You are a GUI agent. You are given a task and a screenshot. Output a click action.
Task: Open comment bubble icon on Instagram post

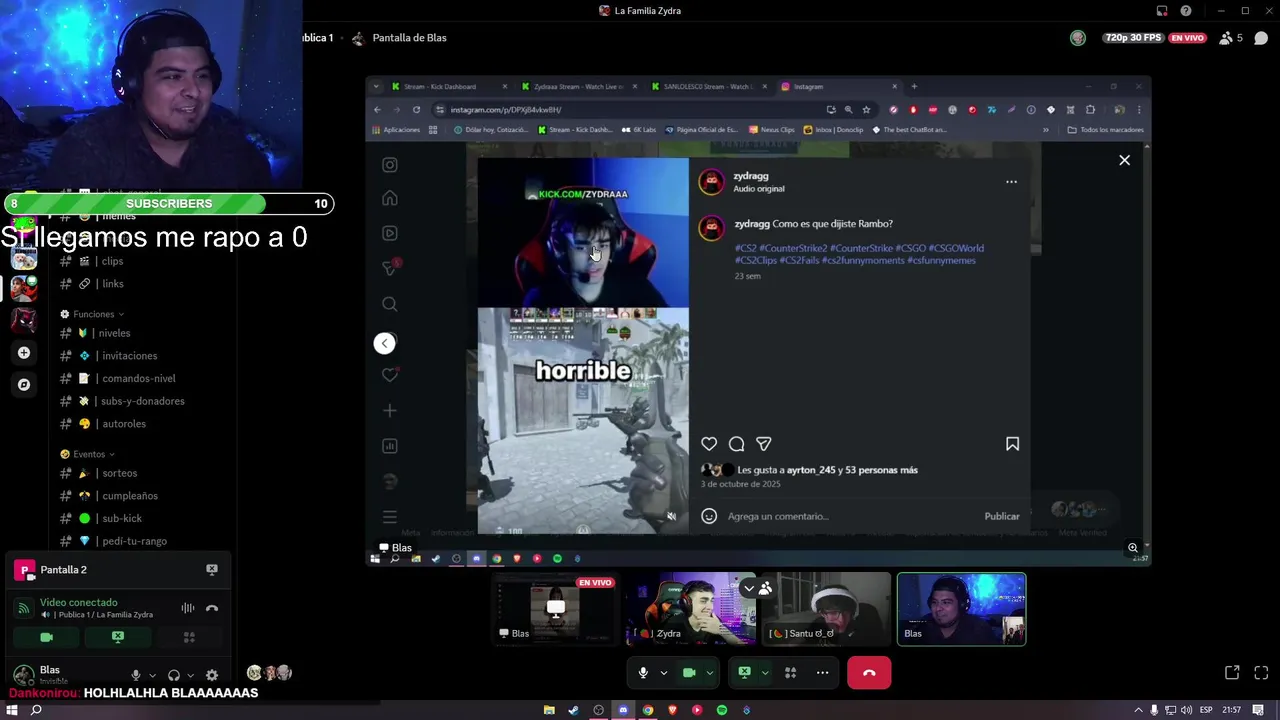click(x=736, y=444)
